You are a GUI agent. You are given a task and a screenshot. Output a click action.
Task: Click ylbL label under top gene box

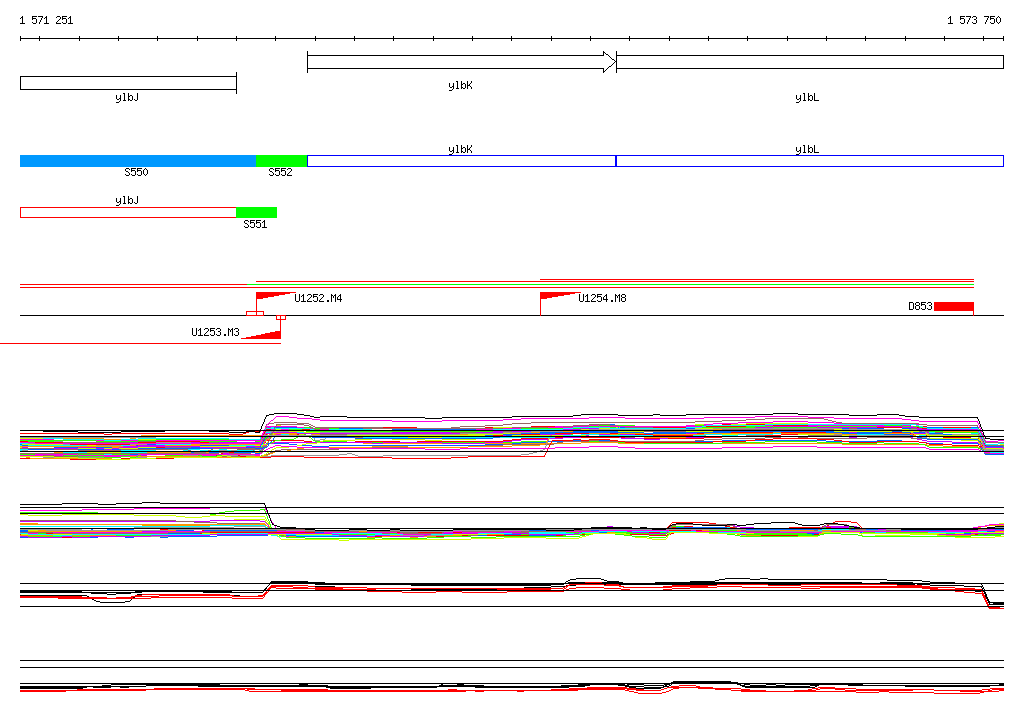pyautogui.click(x=807, y=97)
